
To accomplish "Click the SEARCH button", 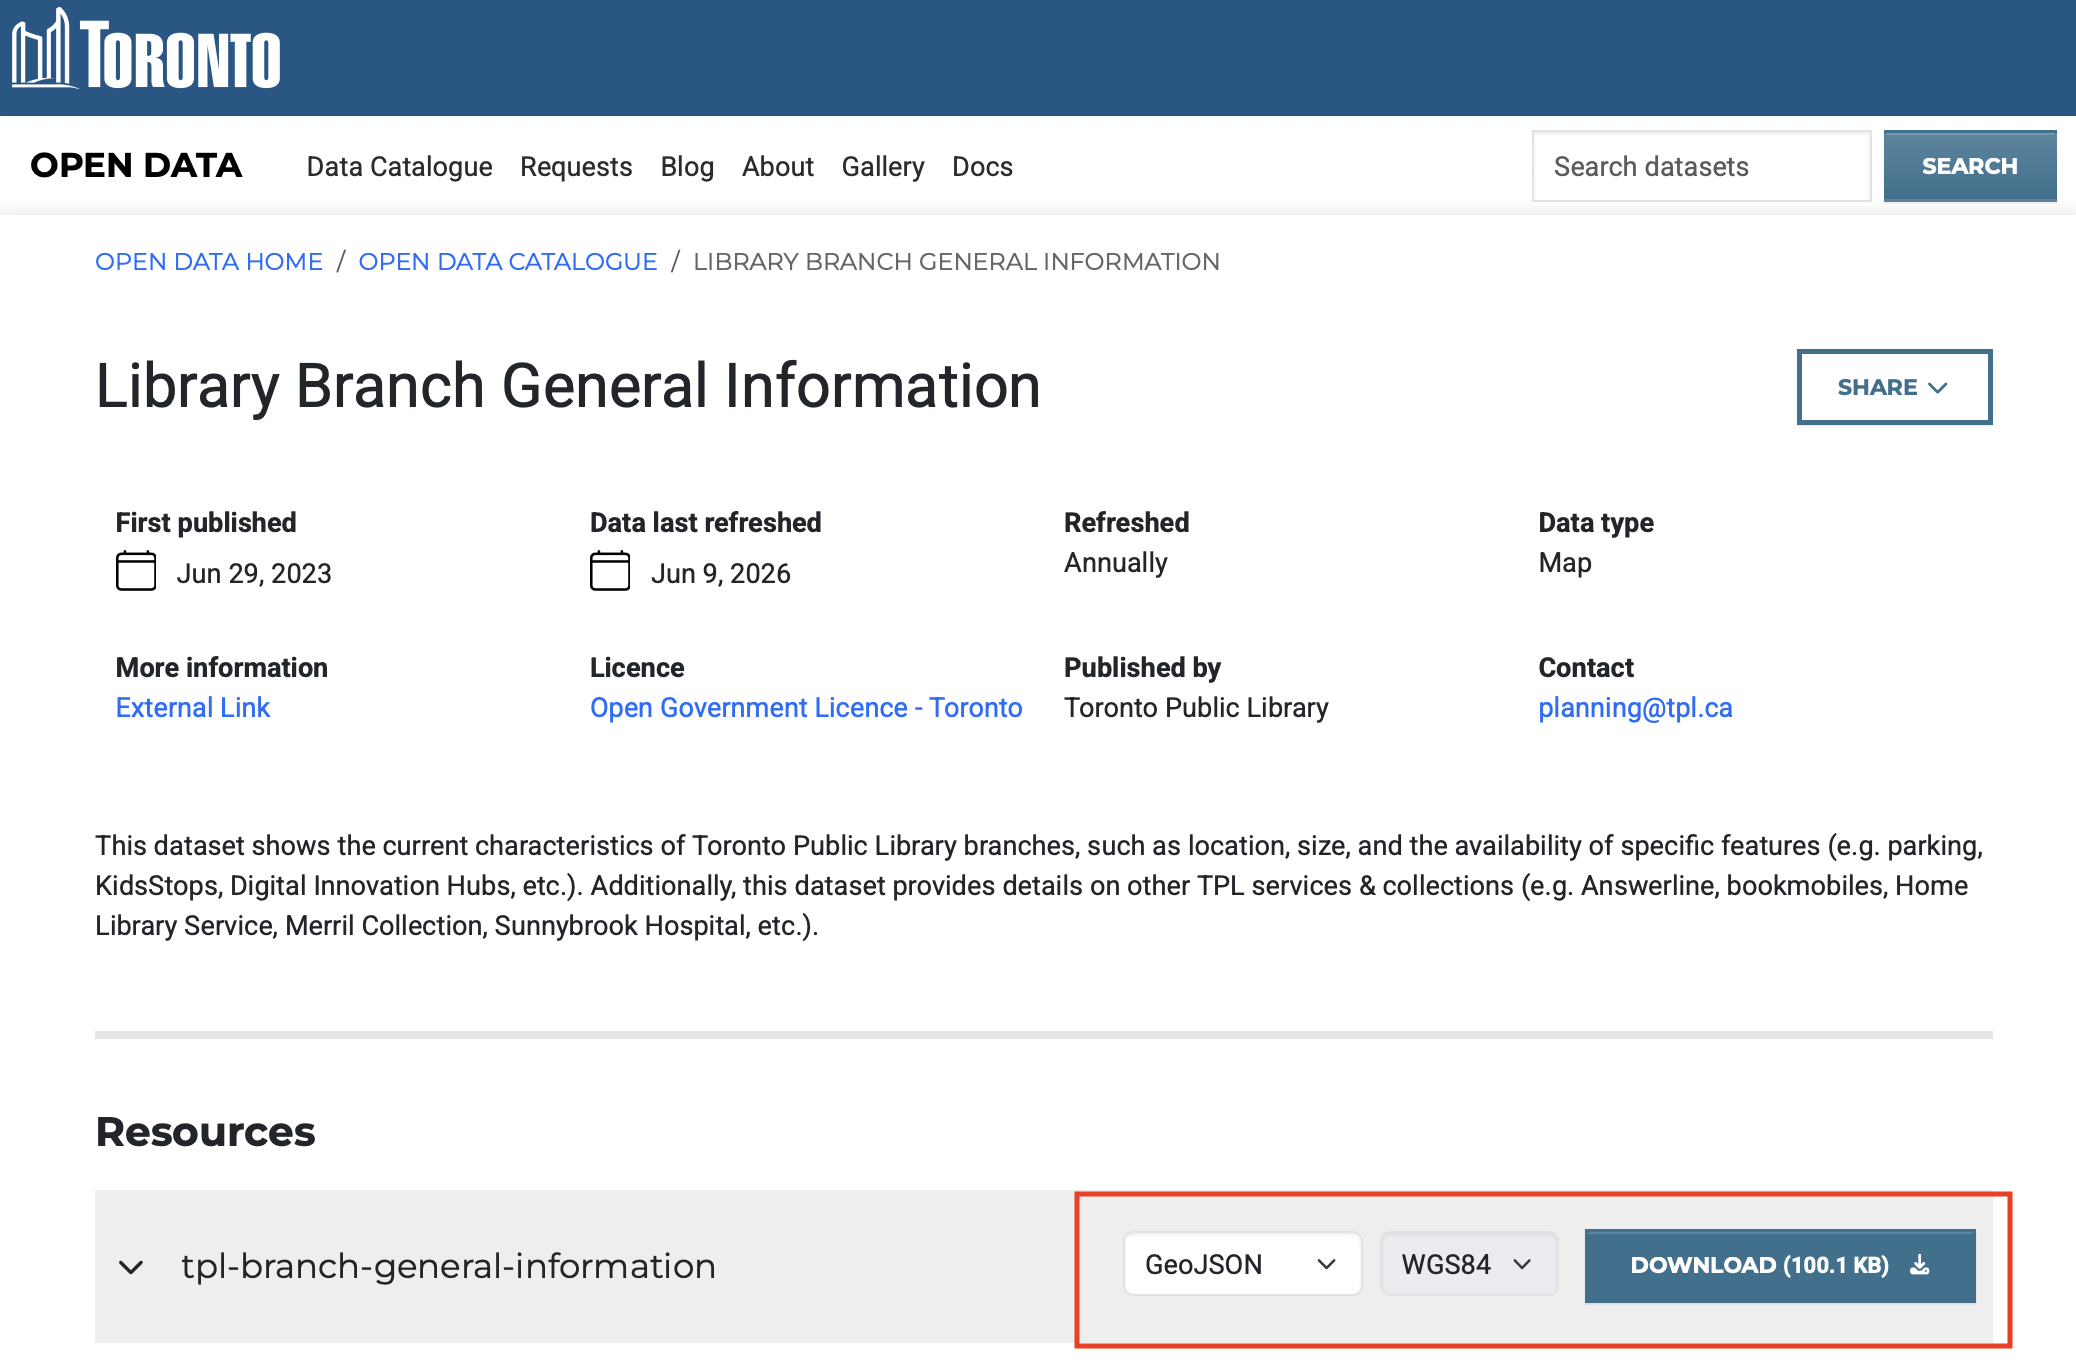I will (1970, 166).
